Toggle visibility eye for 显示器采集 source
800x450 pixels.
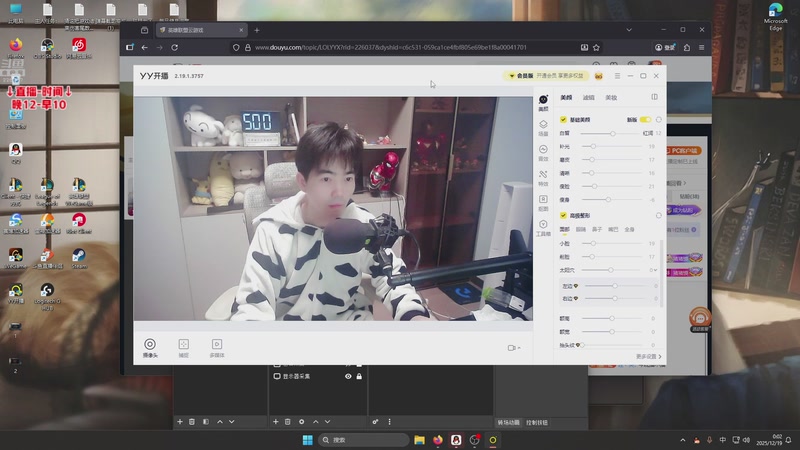click(348, 376)
